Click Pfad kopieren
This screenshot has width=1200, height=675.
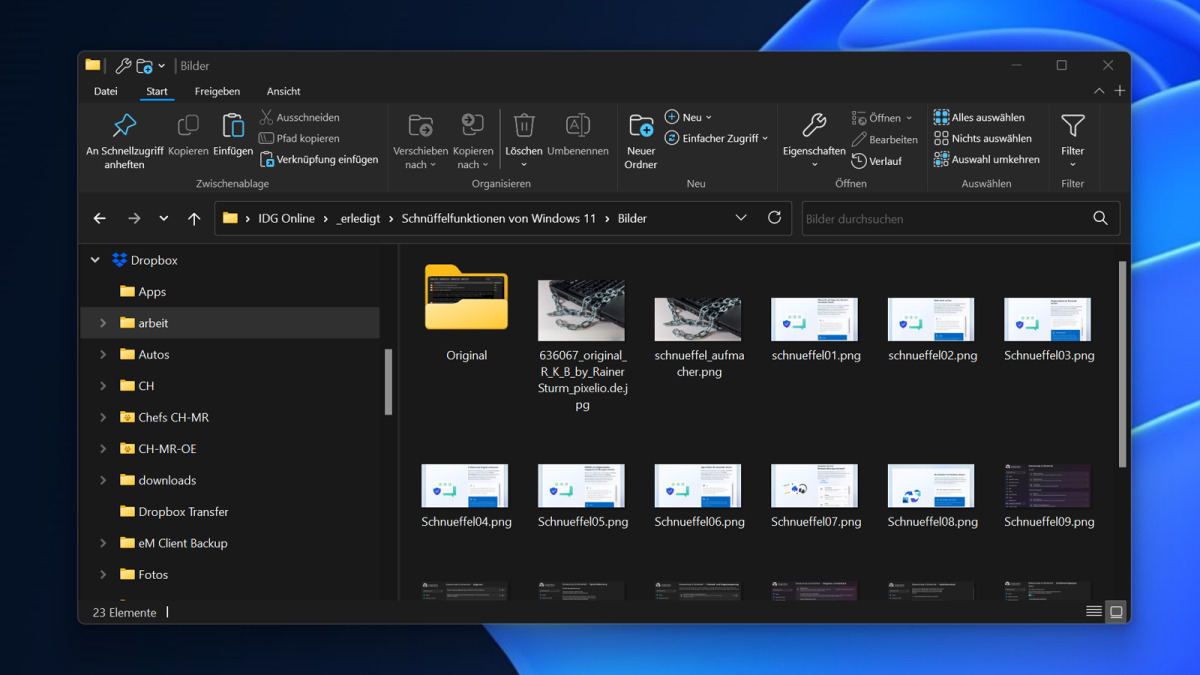(300, 139)
